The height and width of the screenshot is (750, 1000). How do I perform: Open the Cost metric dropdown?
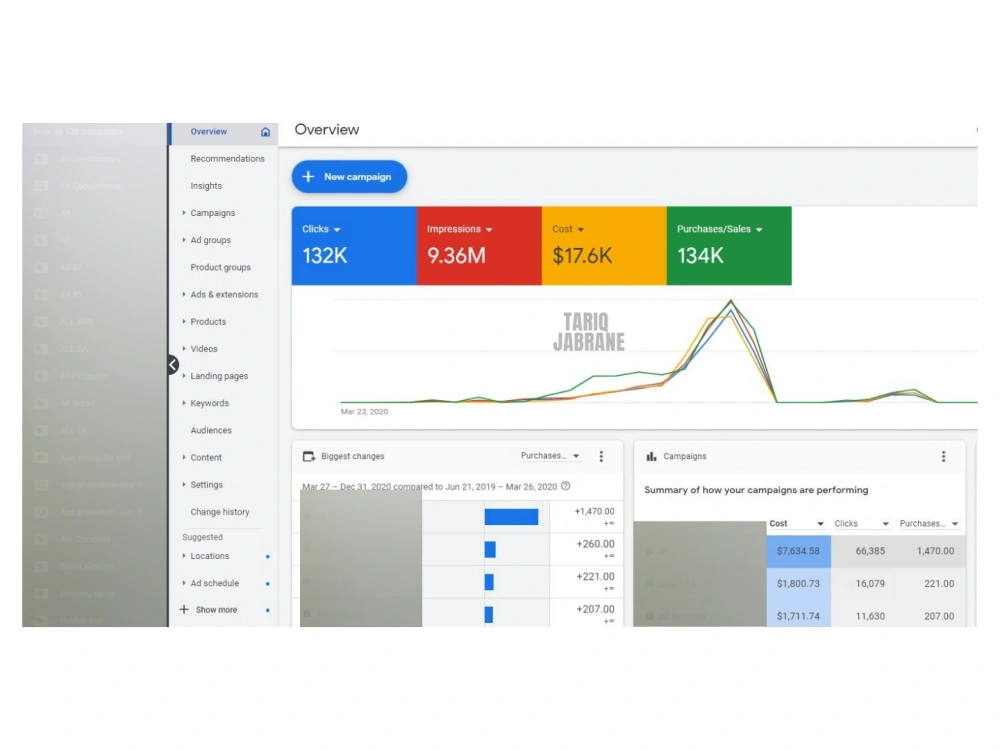click(580, 230)
